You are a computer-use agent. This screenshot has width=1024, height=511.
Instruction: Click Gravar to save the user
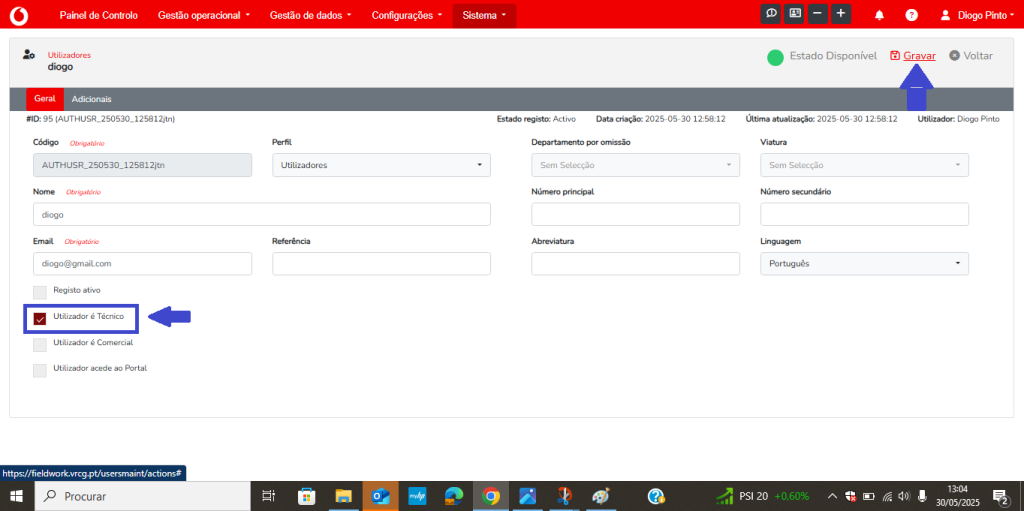[x=920, y=56]
